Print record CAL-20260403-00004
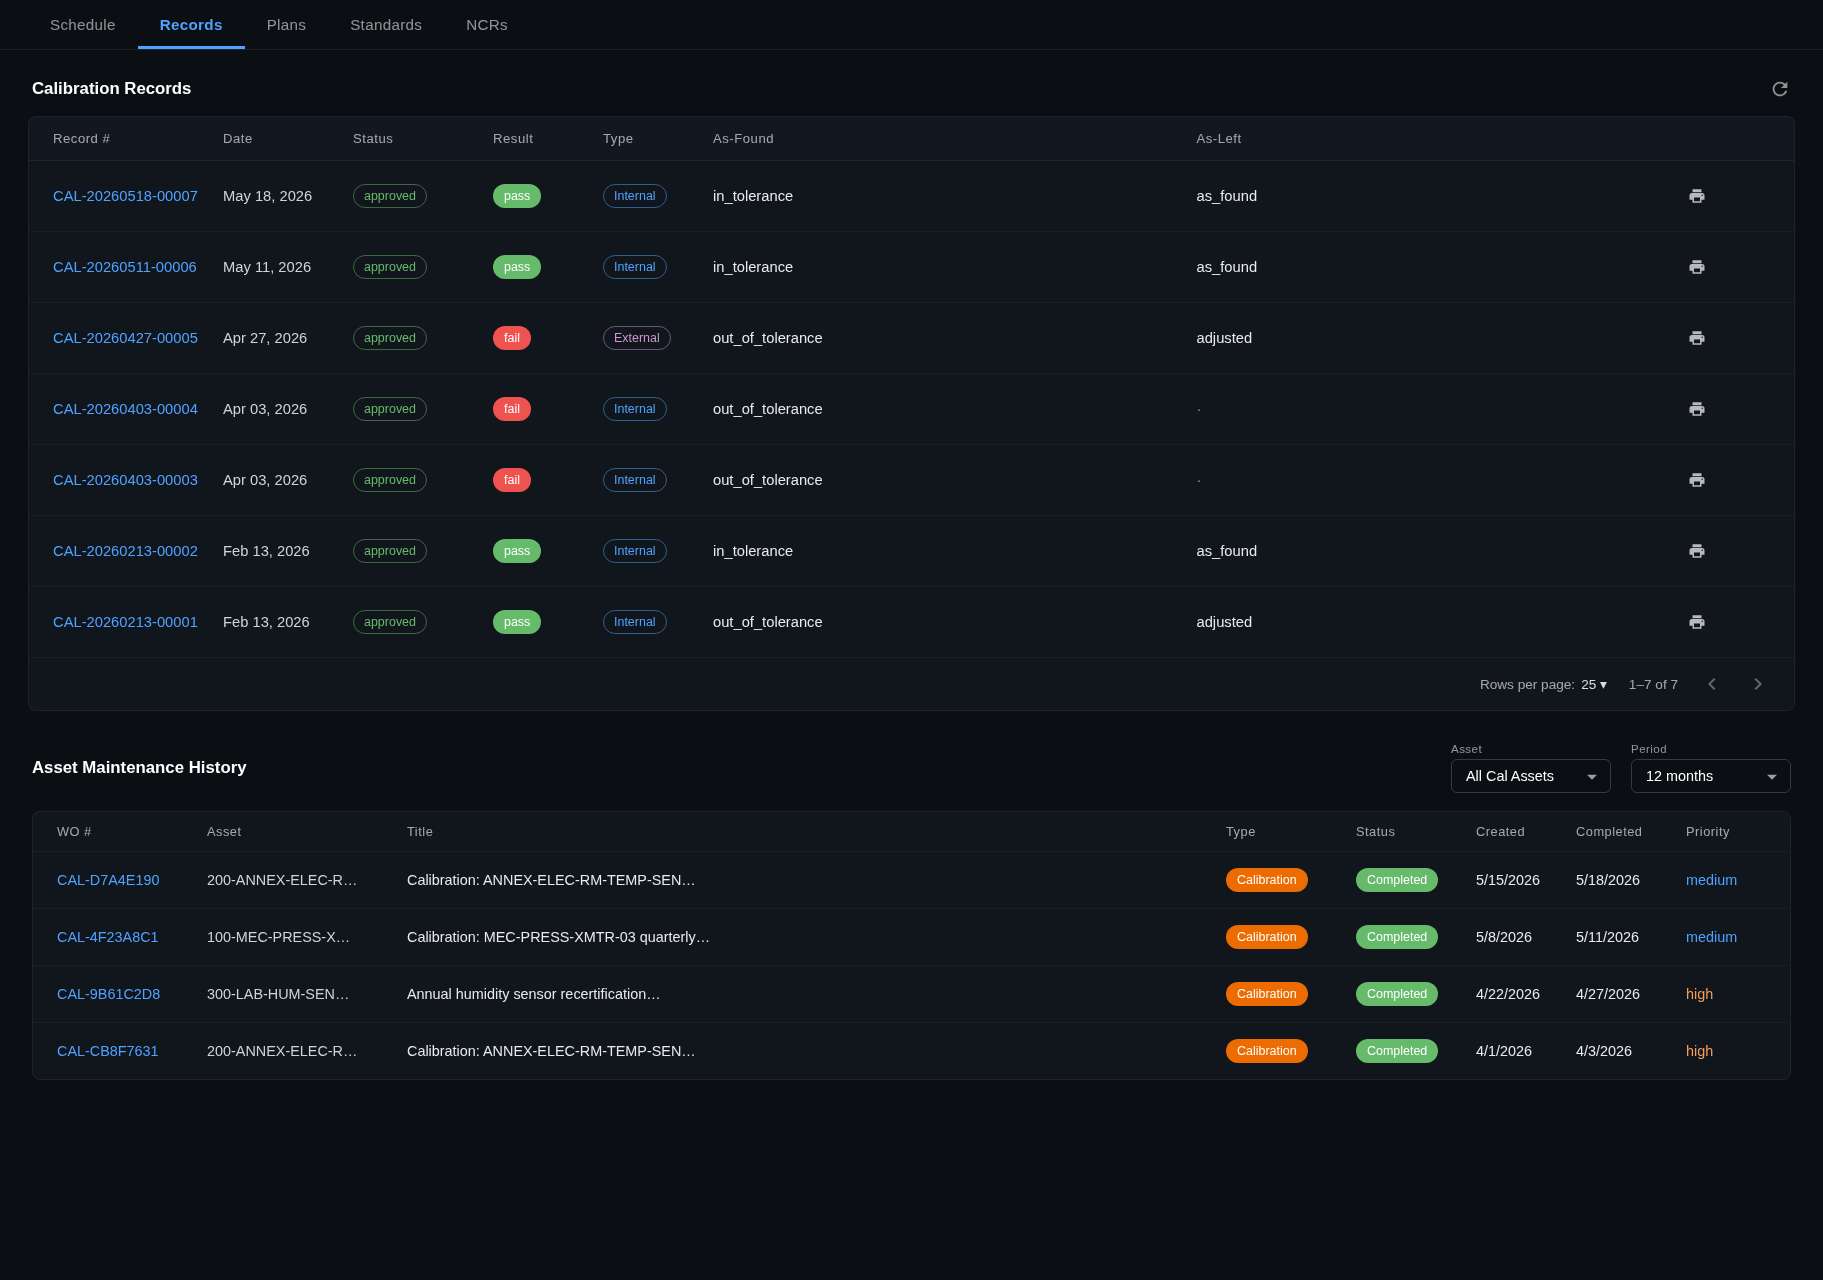1823x1280 pixels. pyautogui.click(x=1697, y=409)
